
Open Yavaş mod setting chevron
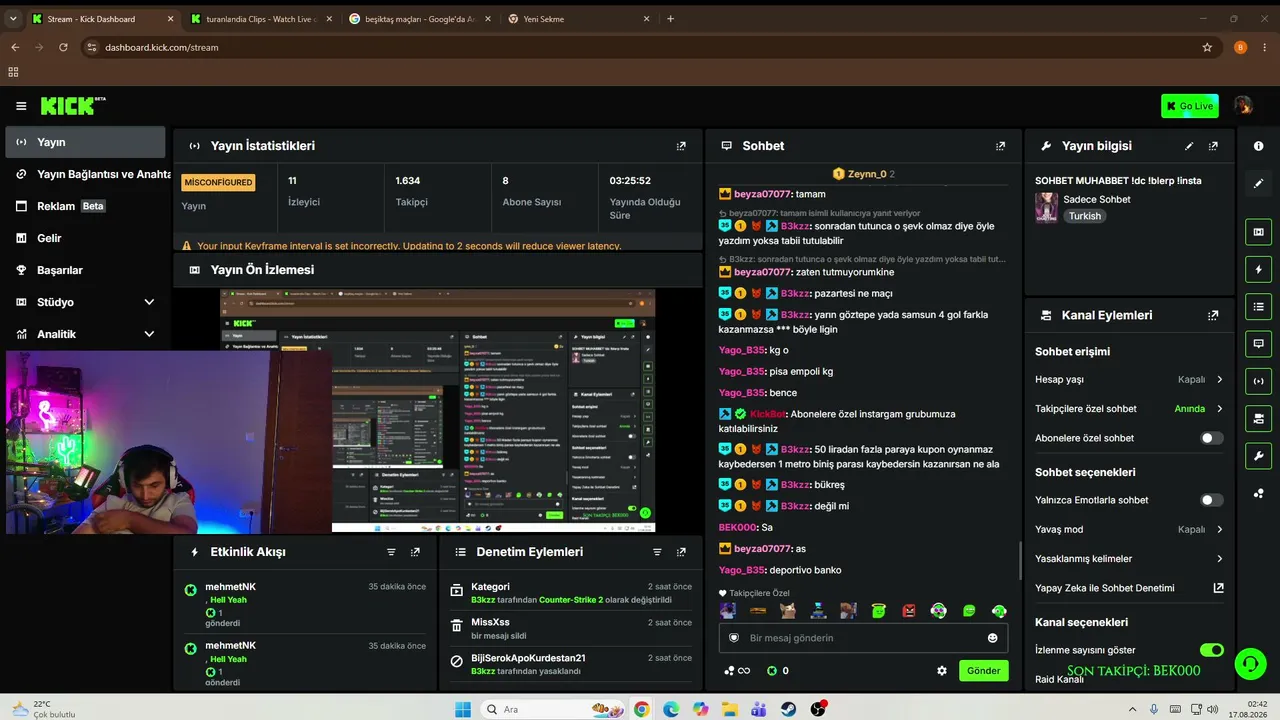point(1219,530)
